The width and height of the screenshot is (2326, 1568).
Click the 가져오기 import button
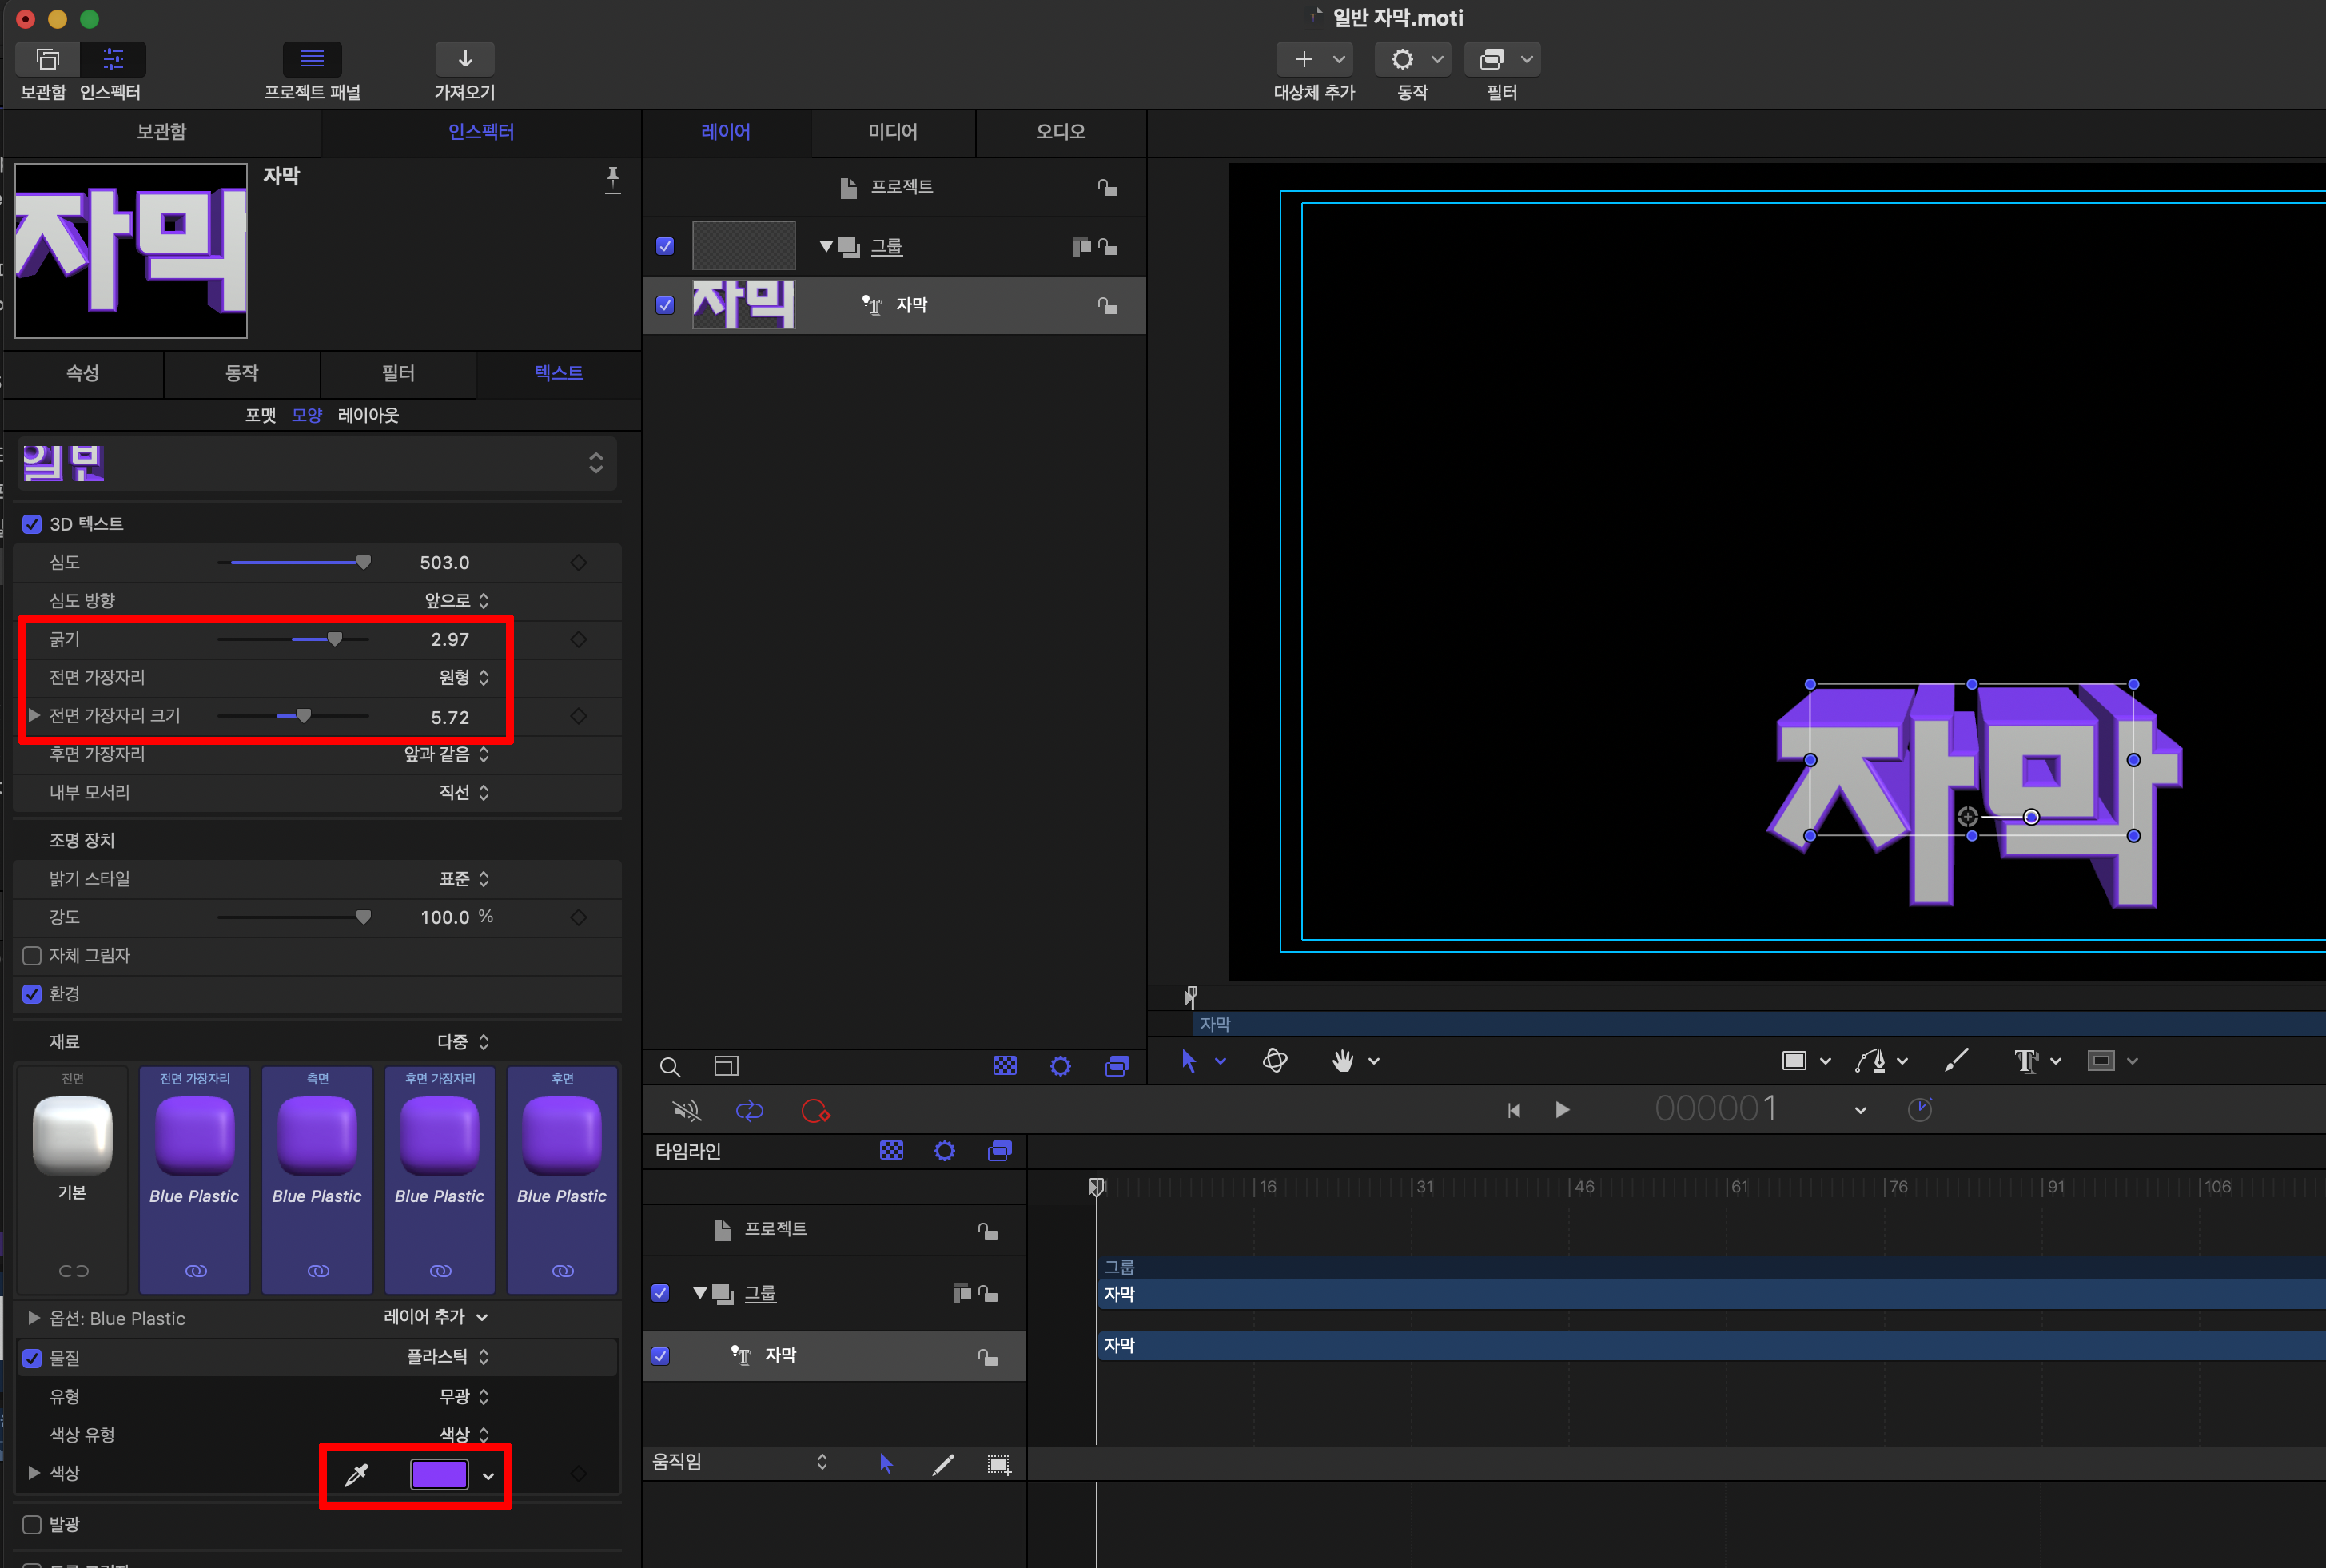click(465, 60)
